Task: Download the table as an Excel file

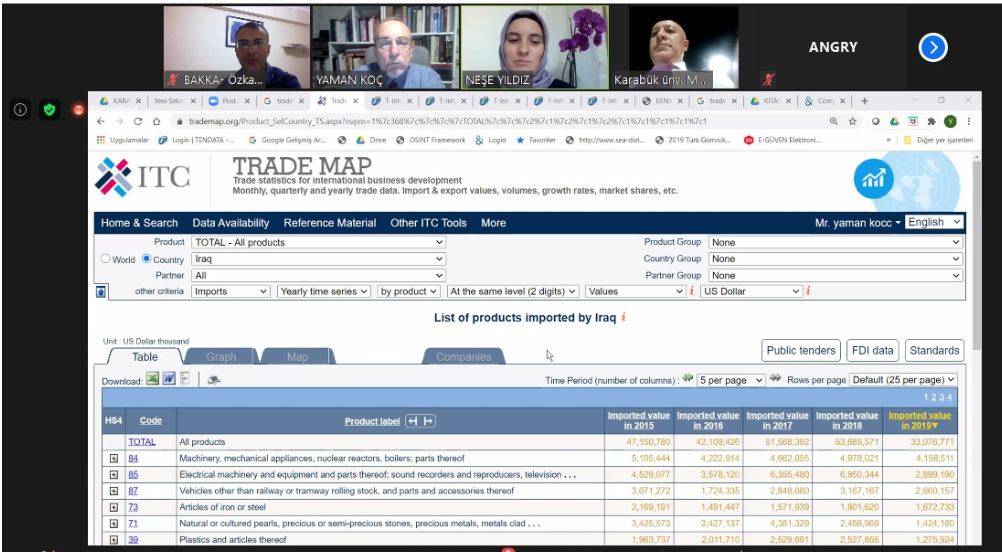Action: coord(152,379)
